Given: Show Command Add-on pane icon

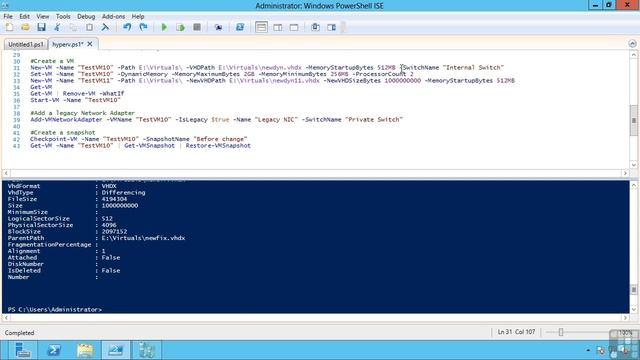Looking at the screenshot, I should 331,27.
